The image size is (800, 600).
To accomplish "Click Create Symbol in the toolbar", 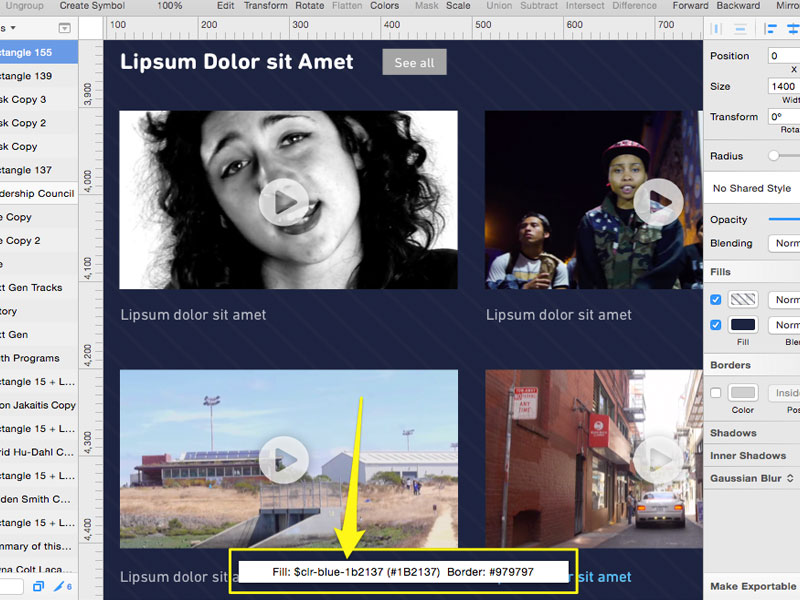I will (x=92, y=6).
